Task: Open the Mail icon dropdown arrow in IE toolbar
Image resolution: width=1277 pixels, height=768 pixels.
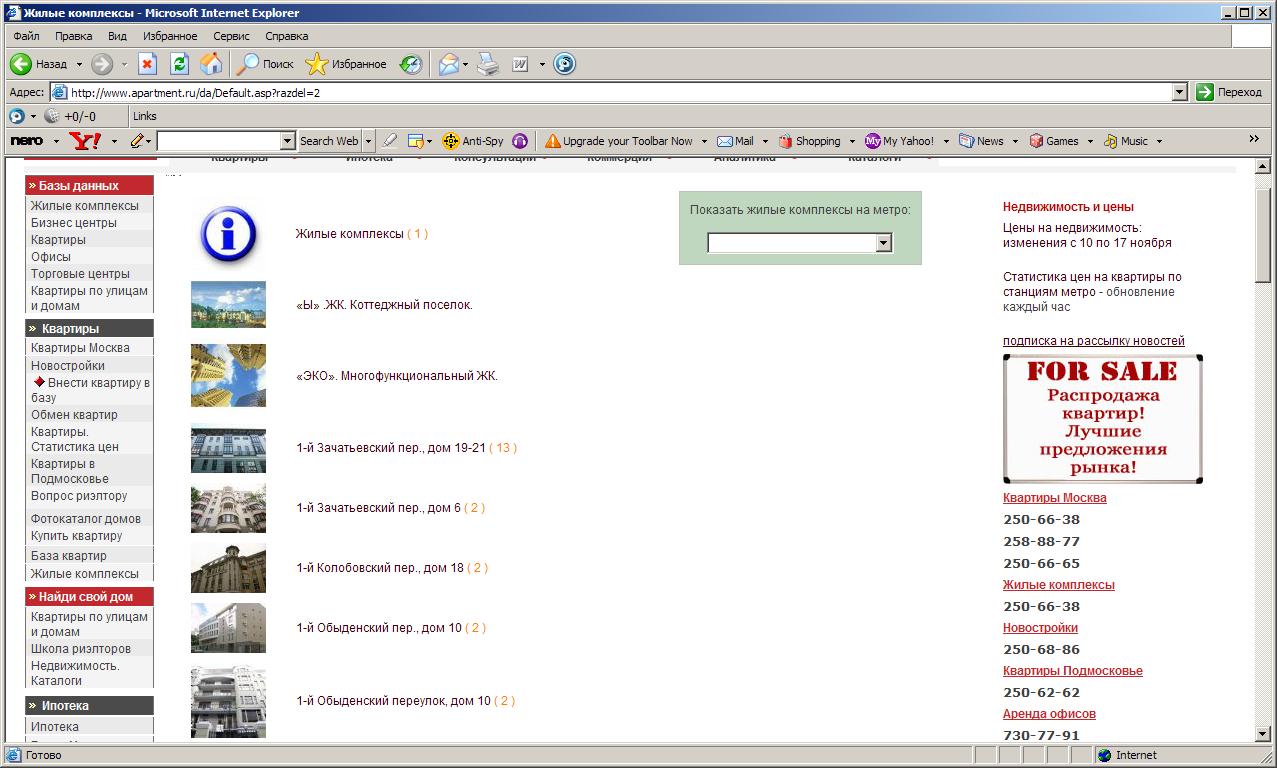Action: click(465, 64)
